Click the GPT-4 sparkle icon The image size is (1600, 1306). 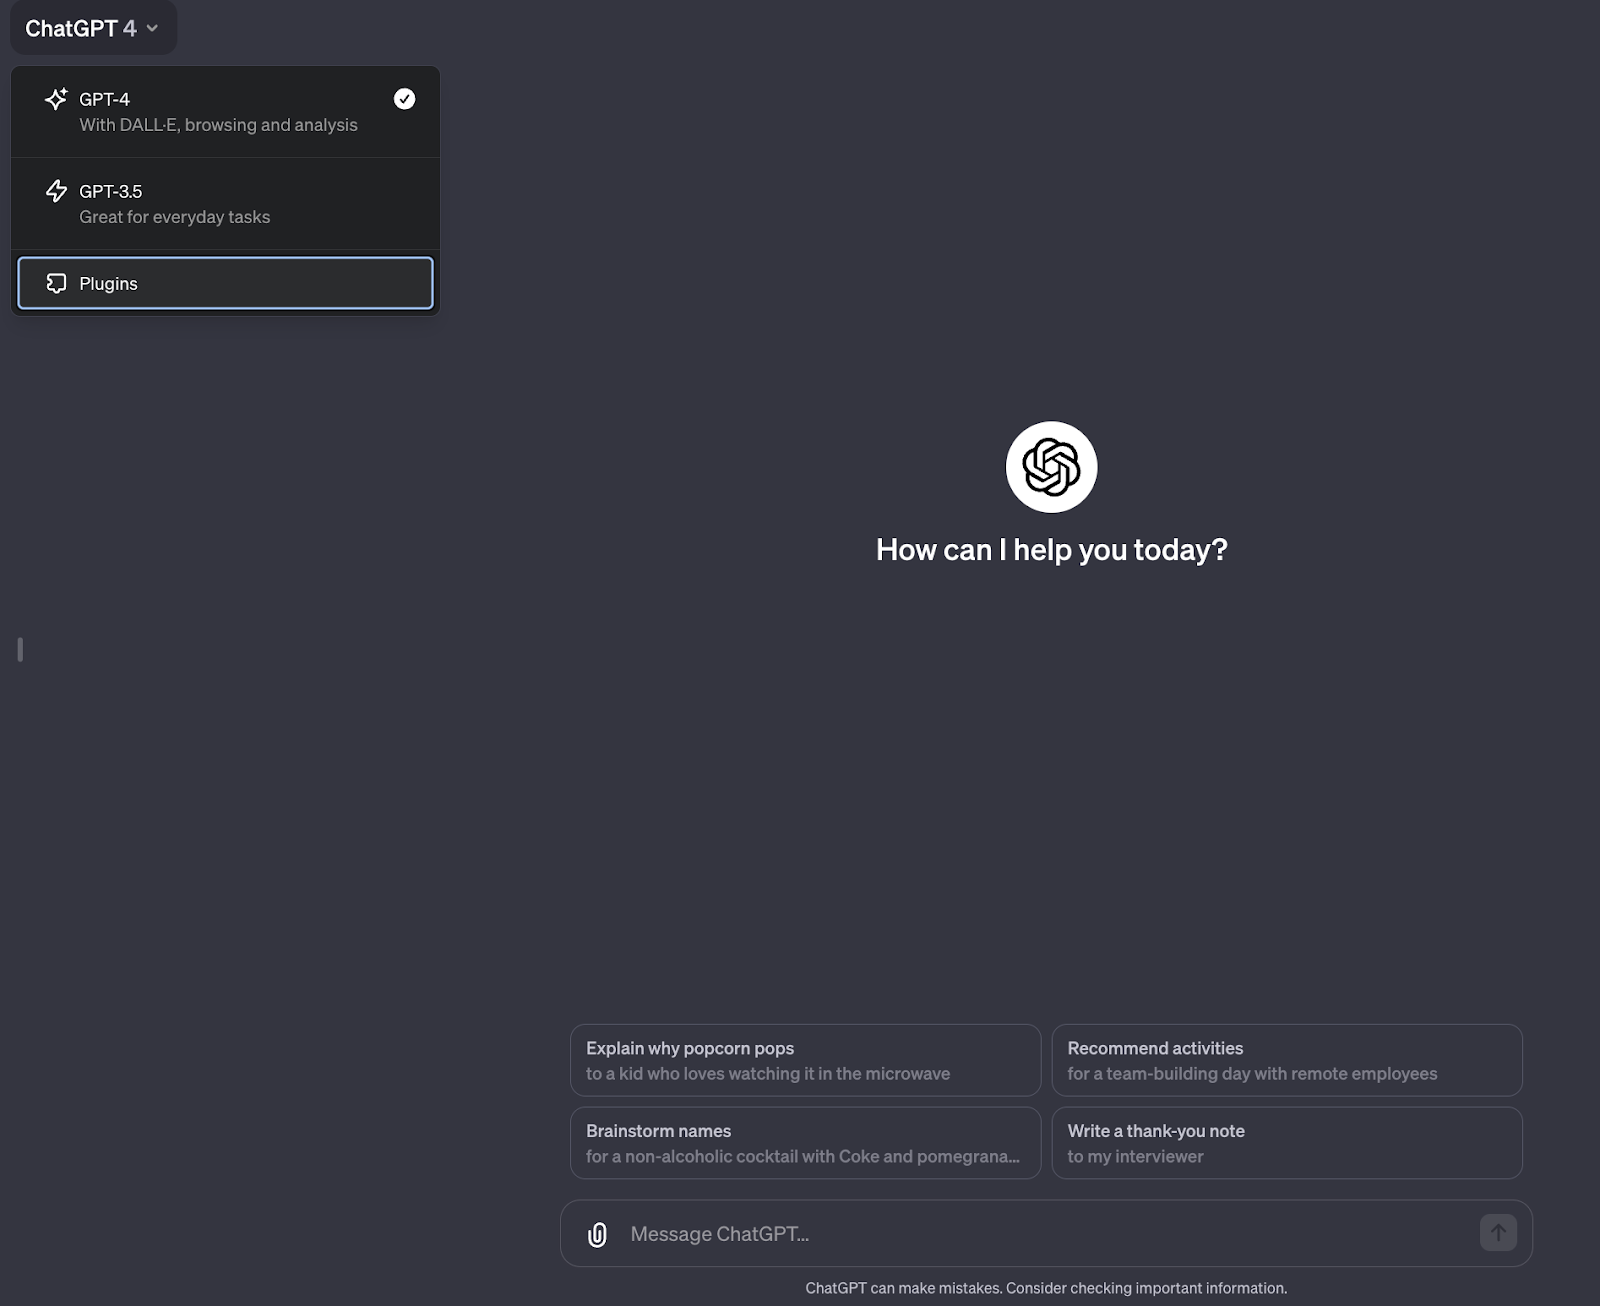56,99
